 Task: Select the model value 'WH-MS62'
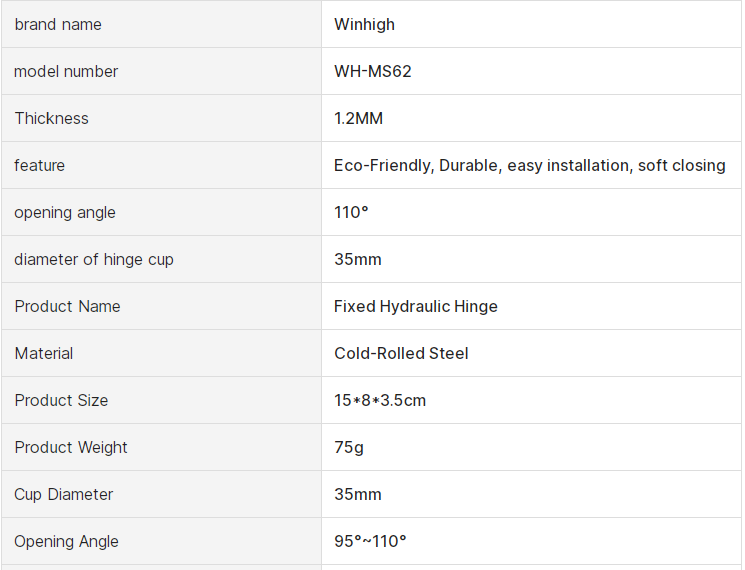[373, 71]
